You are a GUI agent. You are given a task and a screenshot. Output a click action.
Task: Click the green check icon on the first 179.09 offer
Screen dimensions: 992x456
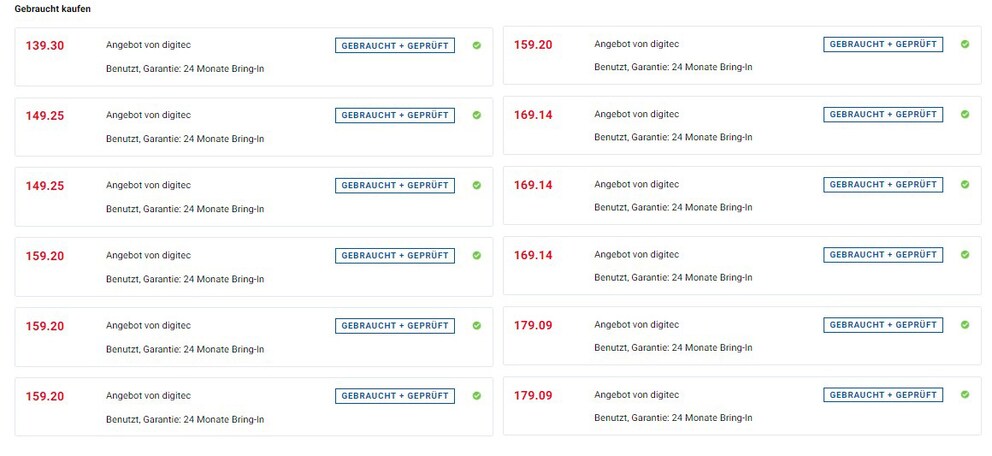(965, 324)
